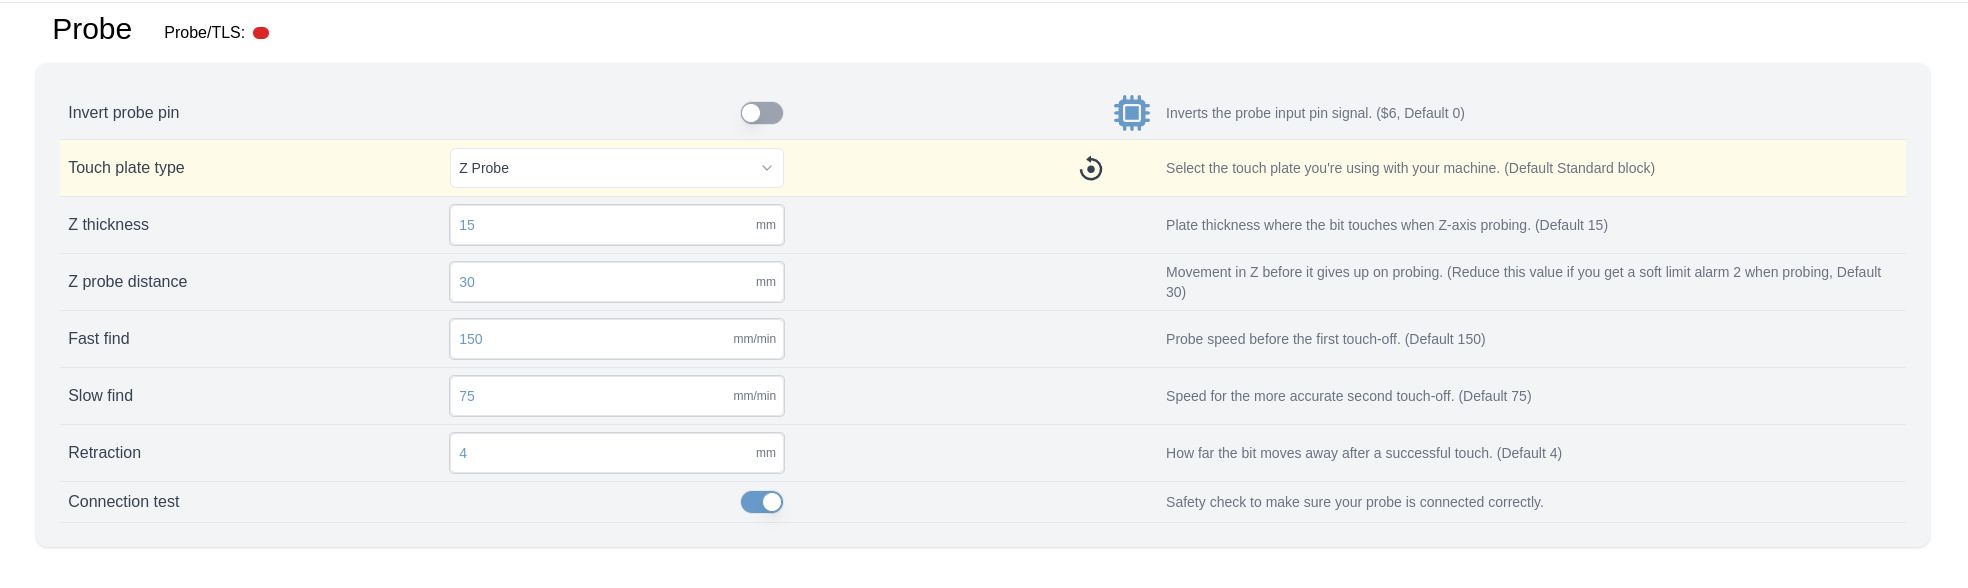Click the Touch plate type label
The width and height of the screenshot is (1968, 588).
[x=126, y=168]
